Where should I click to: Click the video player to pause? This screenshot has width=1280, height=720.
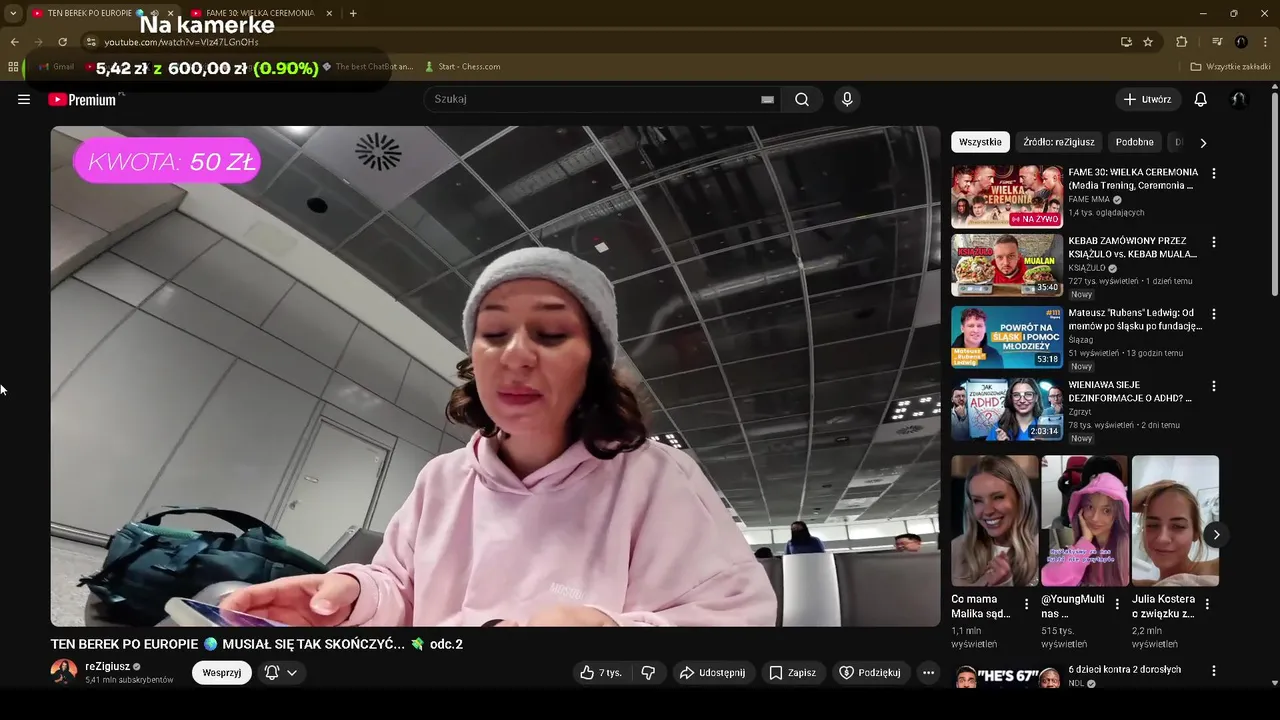[495, 376]
